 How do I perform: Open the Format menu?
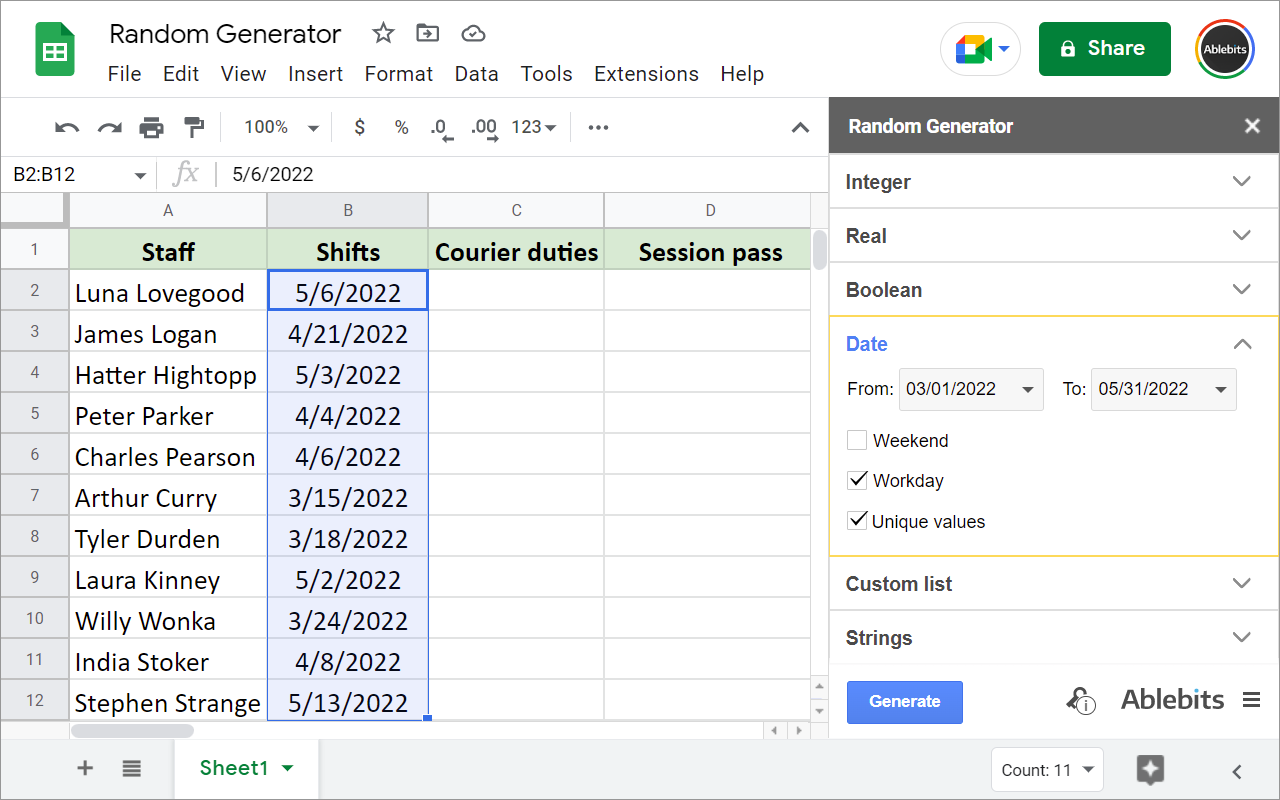(x=399, y=74)
